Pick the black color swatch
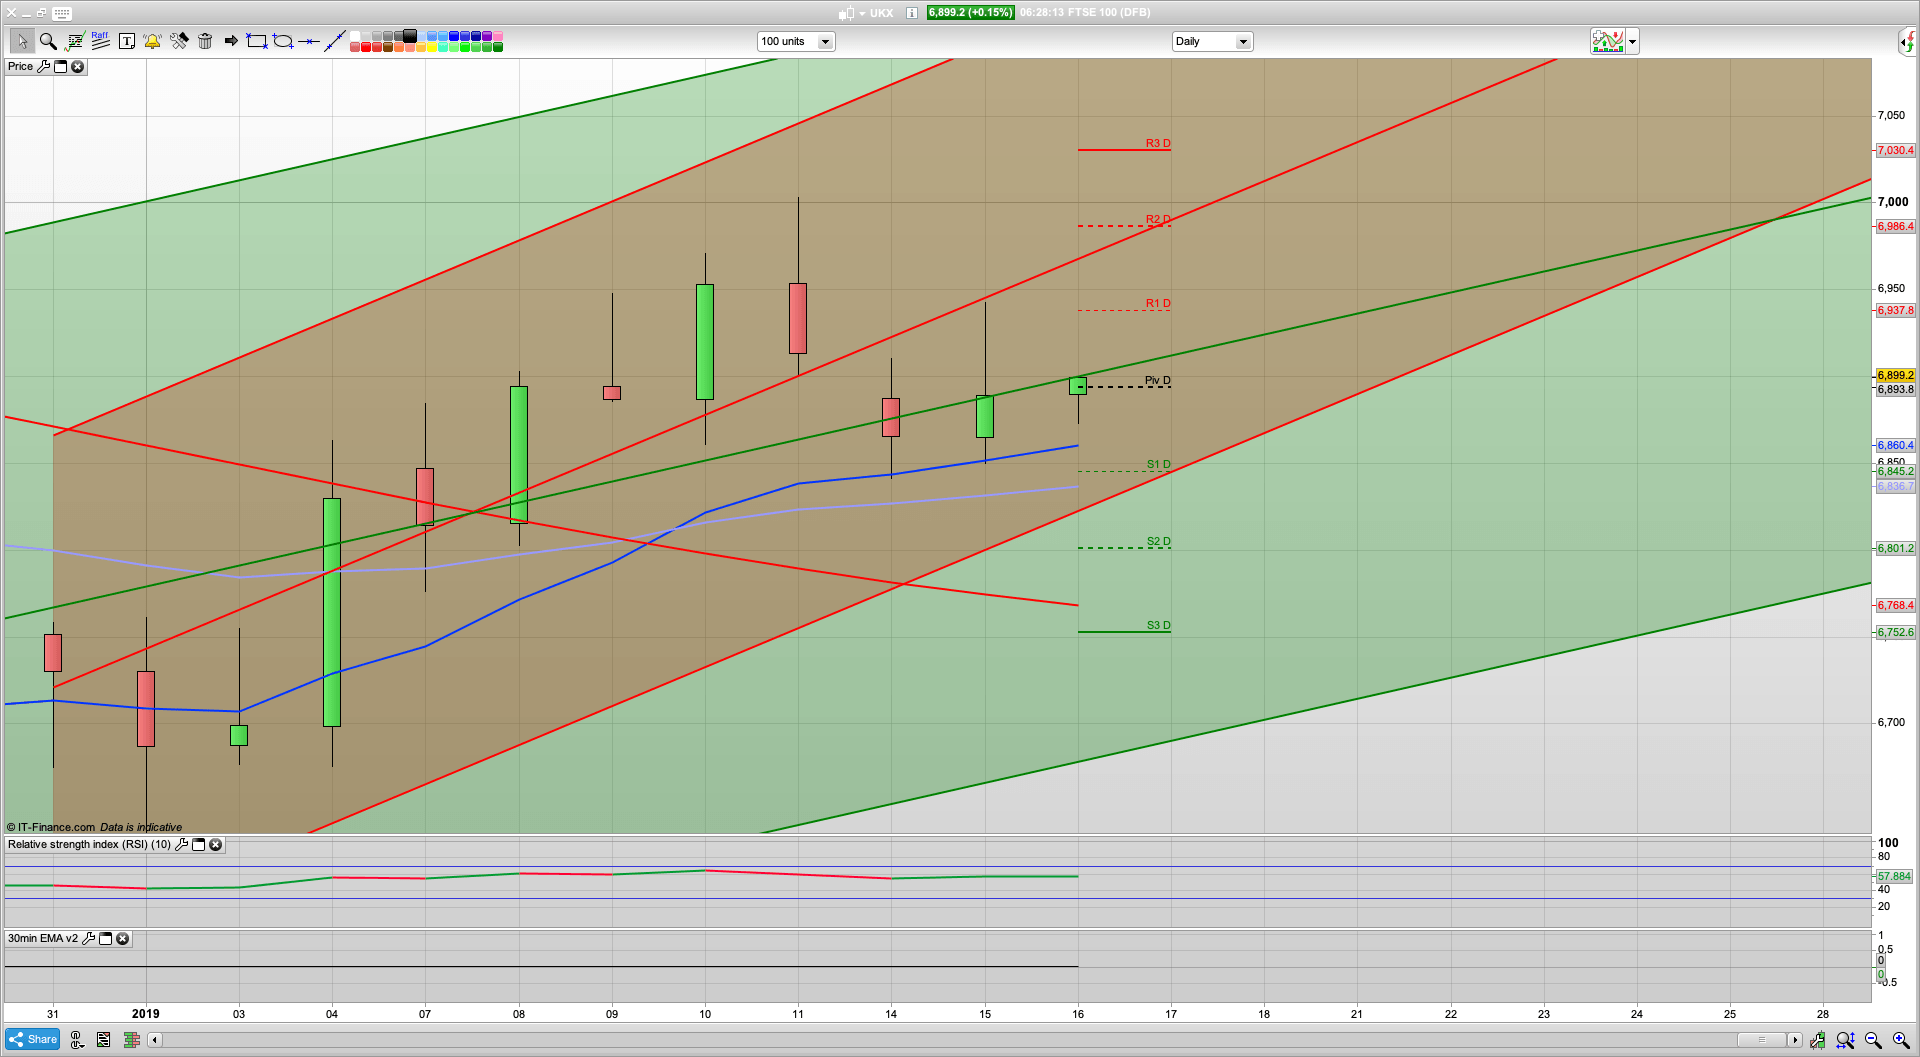Viewport: 1920px width, 1057px height. click(410, 36)
